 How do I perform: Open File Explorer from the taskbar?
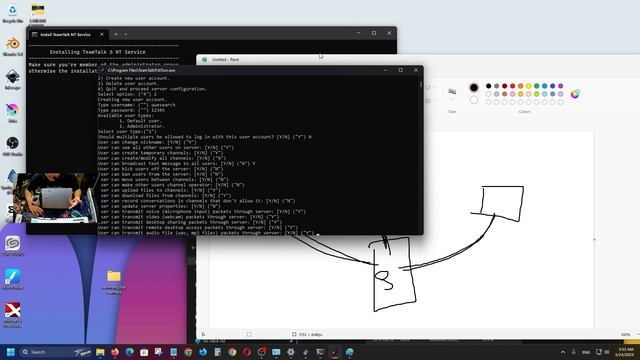[x=100, y=352]
